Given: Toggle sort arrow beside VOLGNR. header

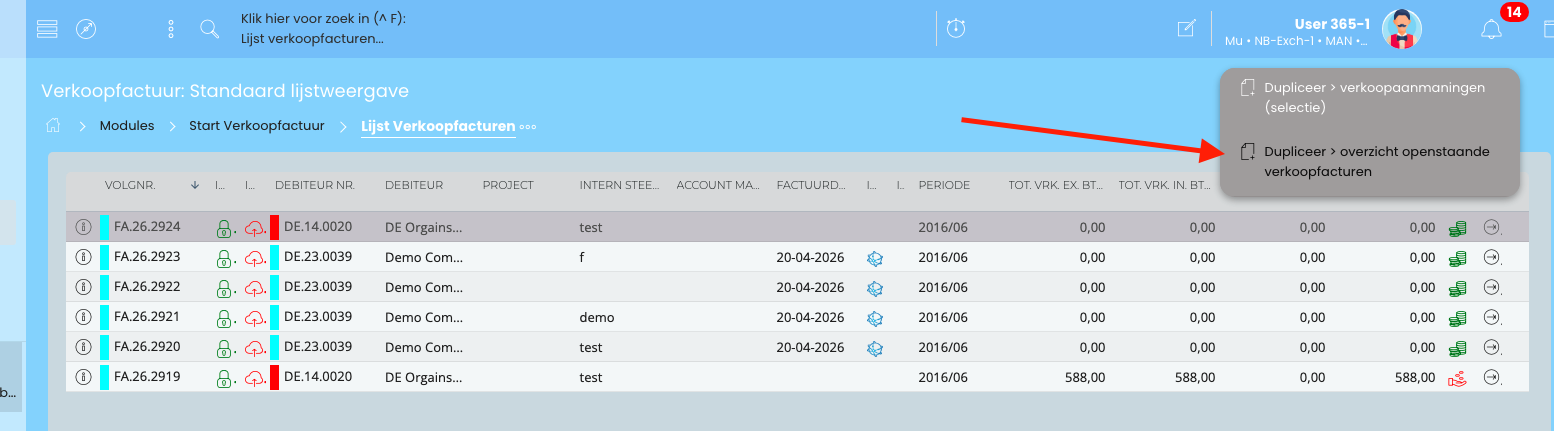Looking at the screenshot, I should pos(194,185).
